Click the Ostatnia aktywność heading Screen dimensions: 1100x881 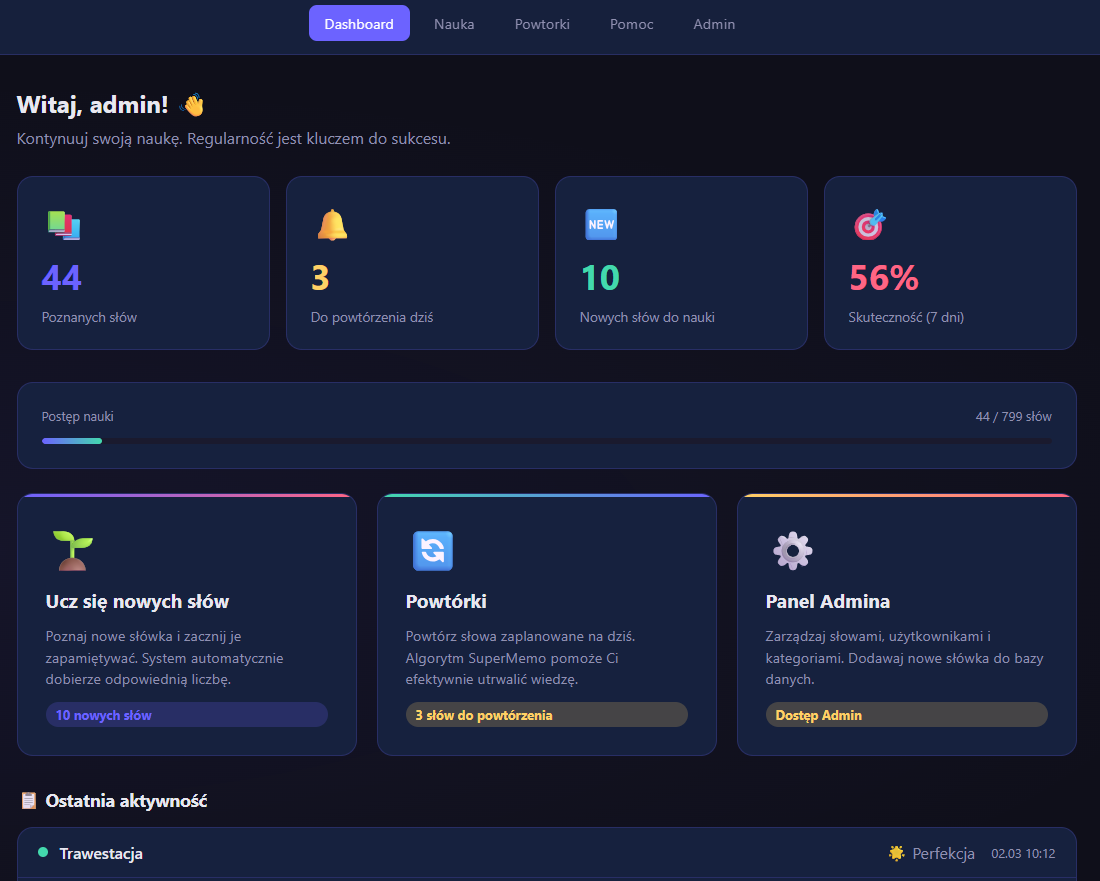tap(126, 800)
